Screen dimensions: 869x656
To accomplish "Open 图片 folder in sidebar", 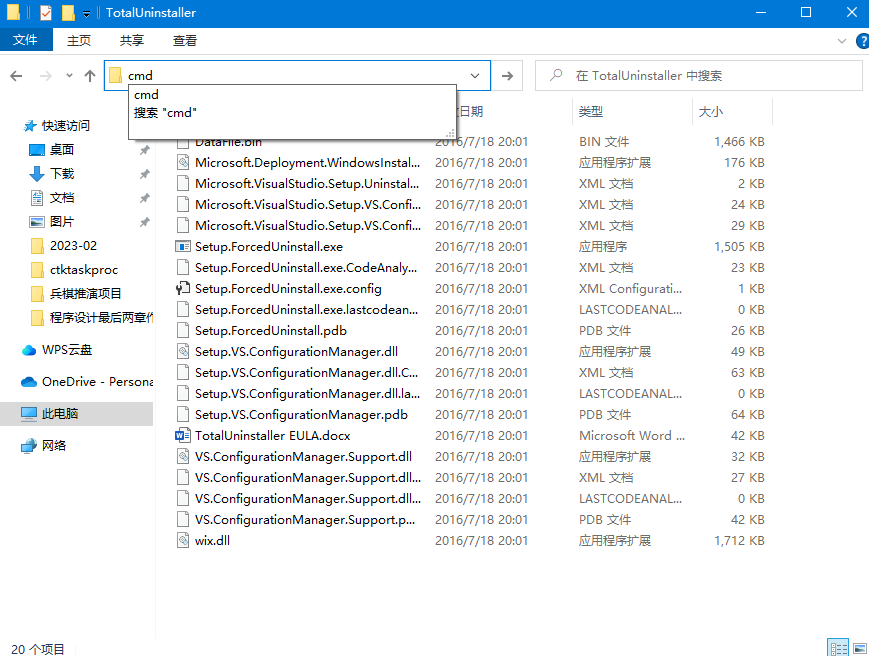I will click(62, 222).
